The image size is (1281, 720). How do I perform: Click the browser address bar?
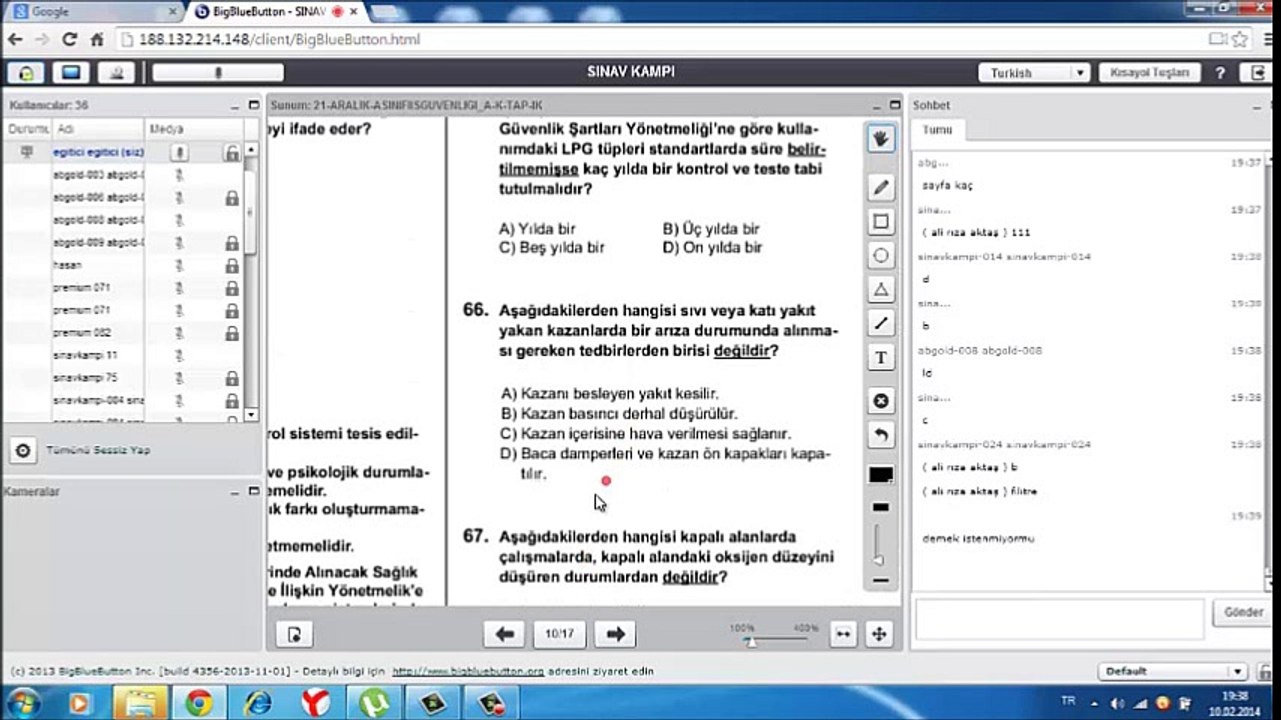[x=660, y=40]
